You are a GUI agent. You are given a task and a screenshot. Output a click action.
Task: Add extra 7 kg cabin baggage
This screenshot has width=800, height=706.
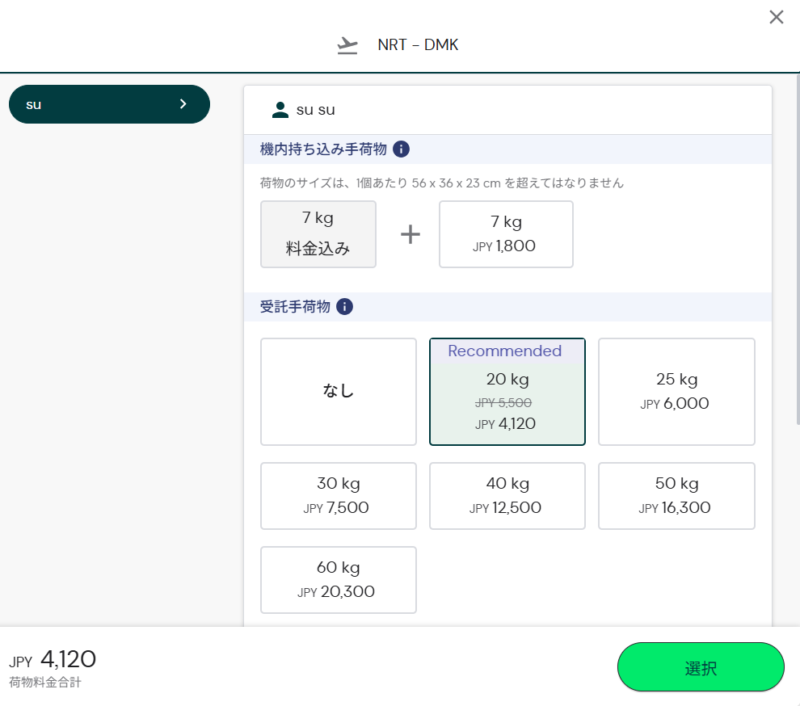point(506,234)
